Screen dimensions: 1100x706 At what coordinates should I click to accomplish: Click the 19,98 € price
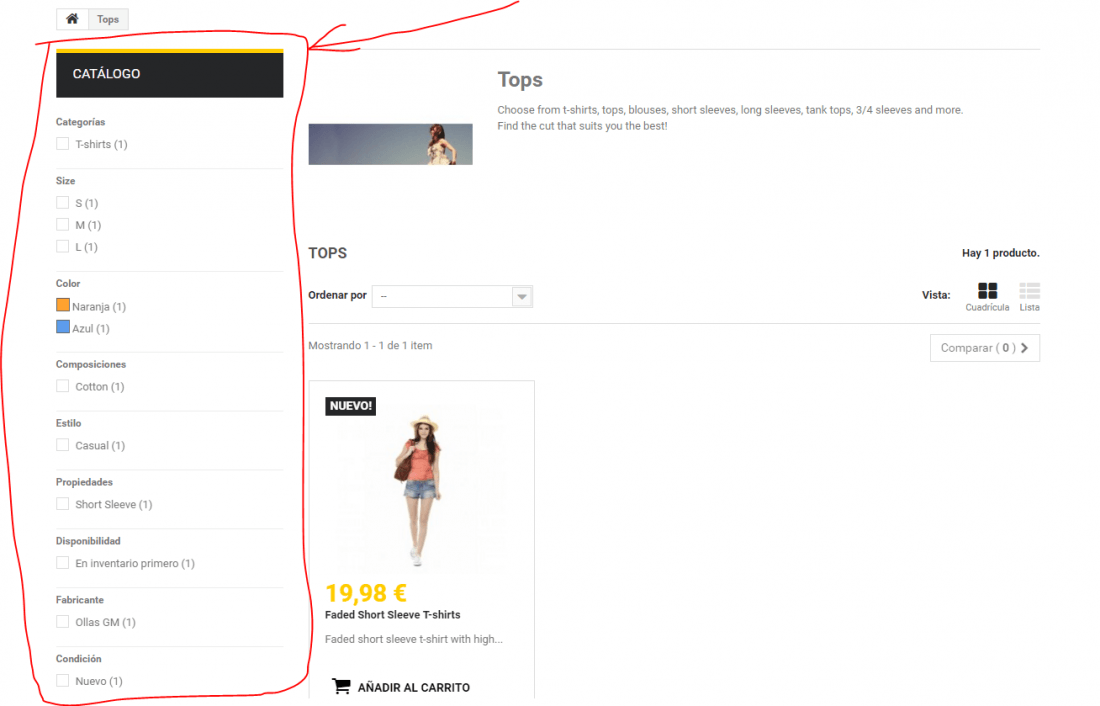tap(365, 593)
